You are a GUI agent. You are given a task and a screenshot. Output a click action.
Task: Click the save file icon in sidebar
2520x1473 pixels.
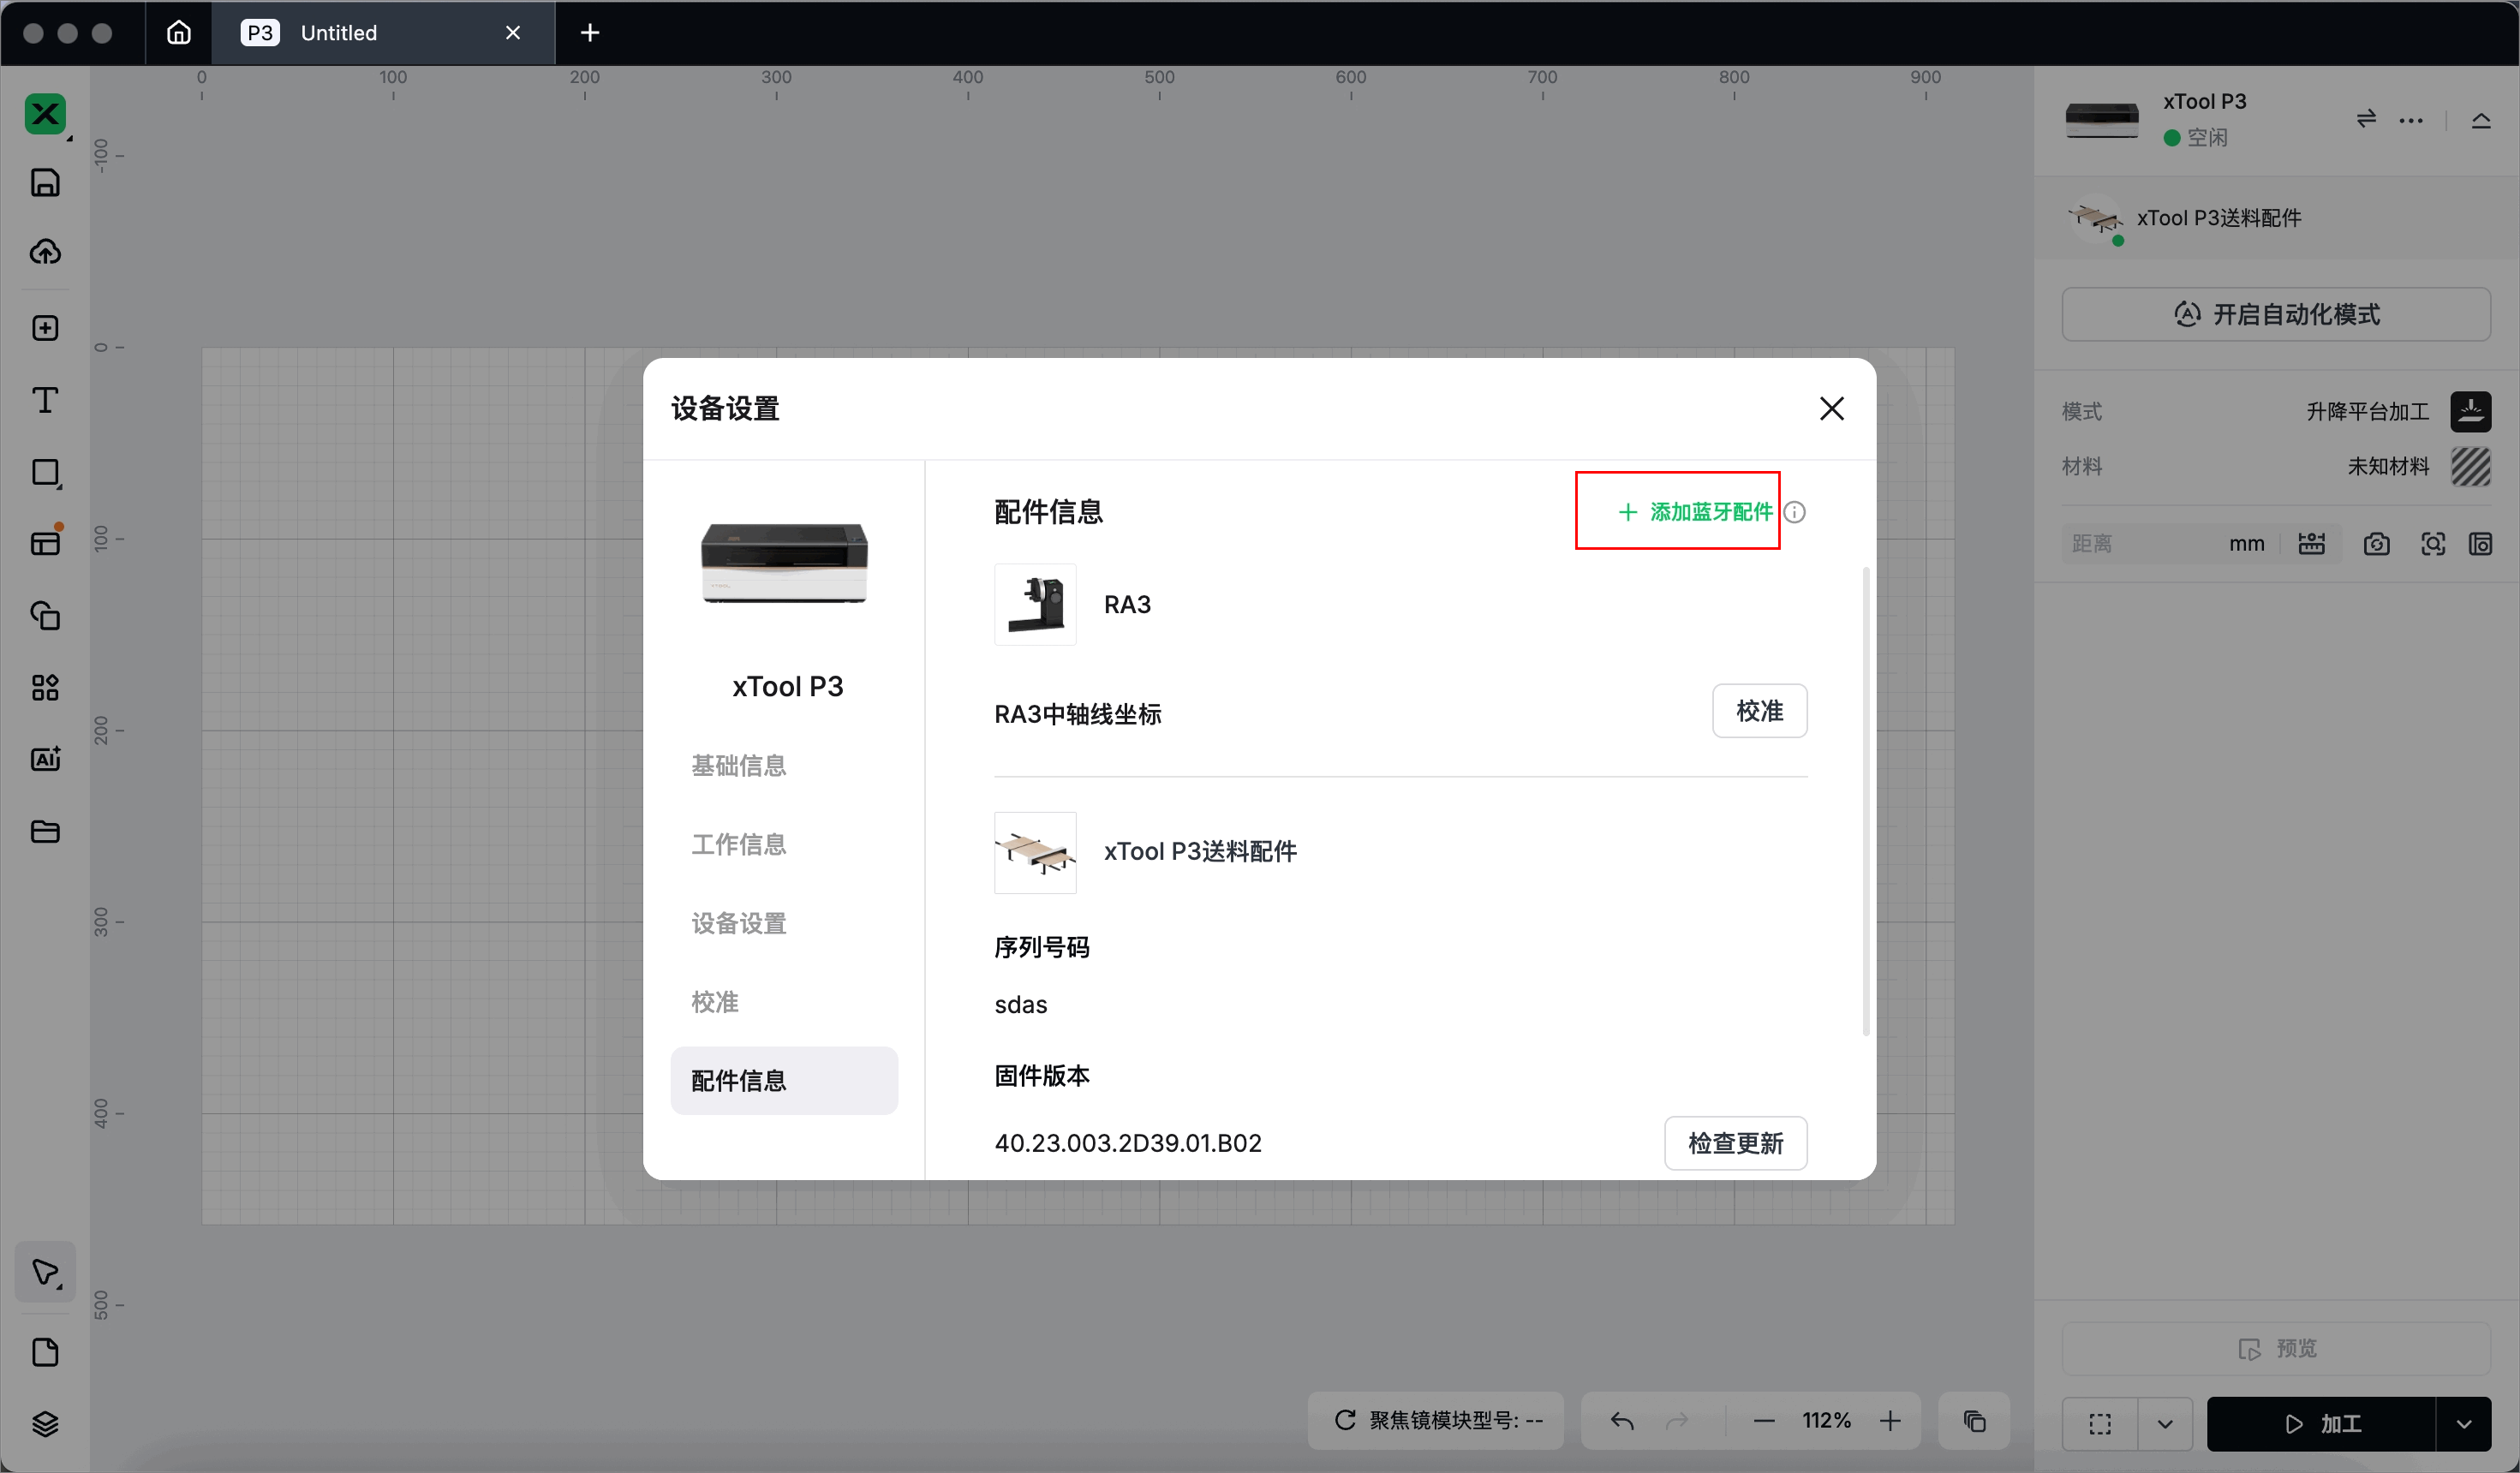pyautogui.click(x=45, y=183)
